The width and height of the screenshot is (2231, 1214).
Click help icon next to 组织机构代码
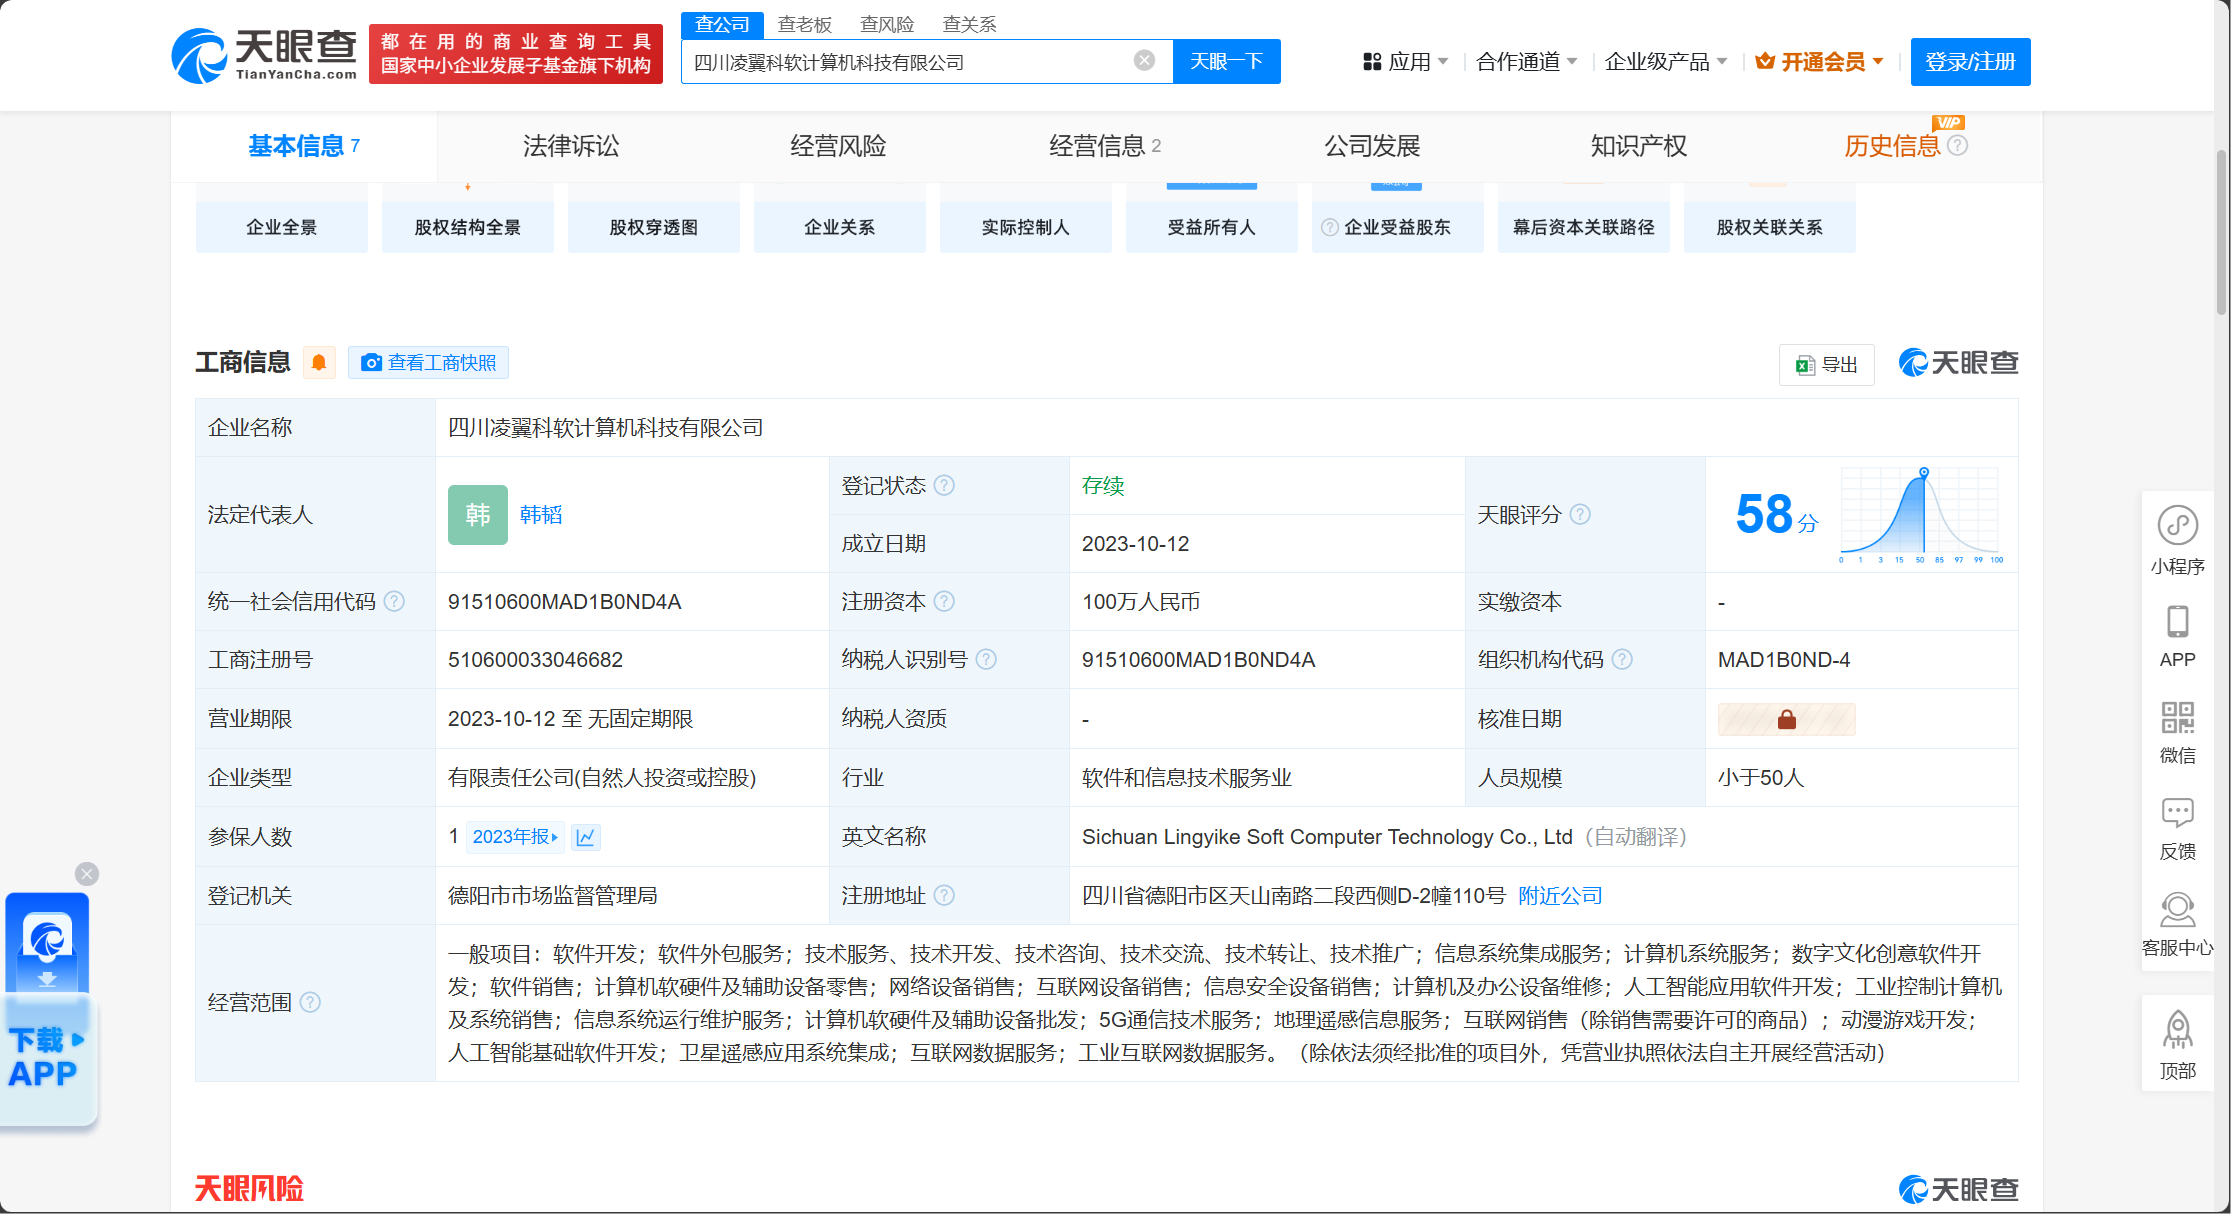point(1622,659)
